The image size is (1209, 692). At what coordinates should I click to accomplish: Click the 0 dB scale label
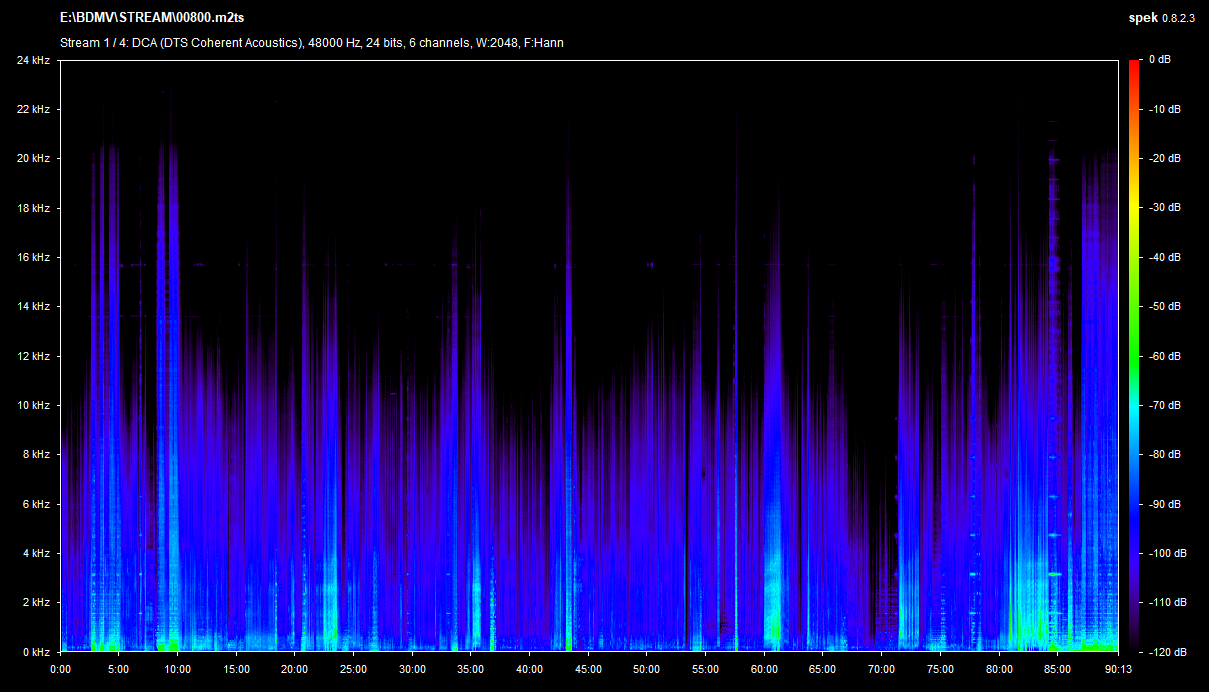[1160, 60]
